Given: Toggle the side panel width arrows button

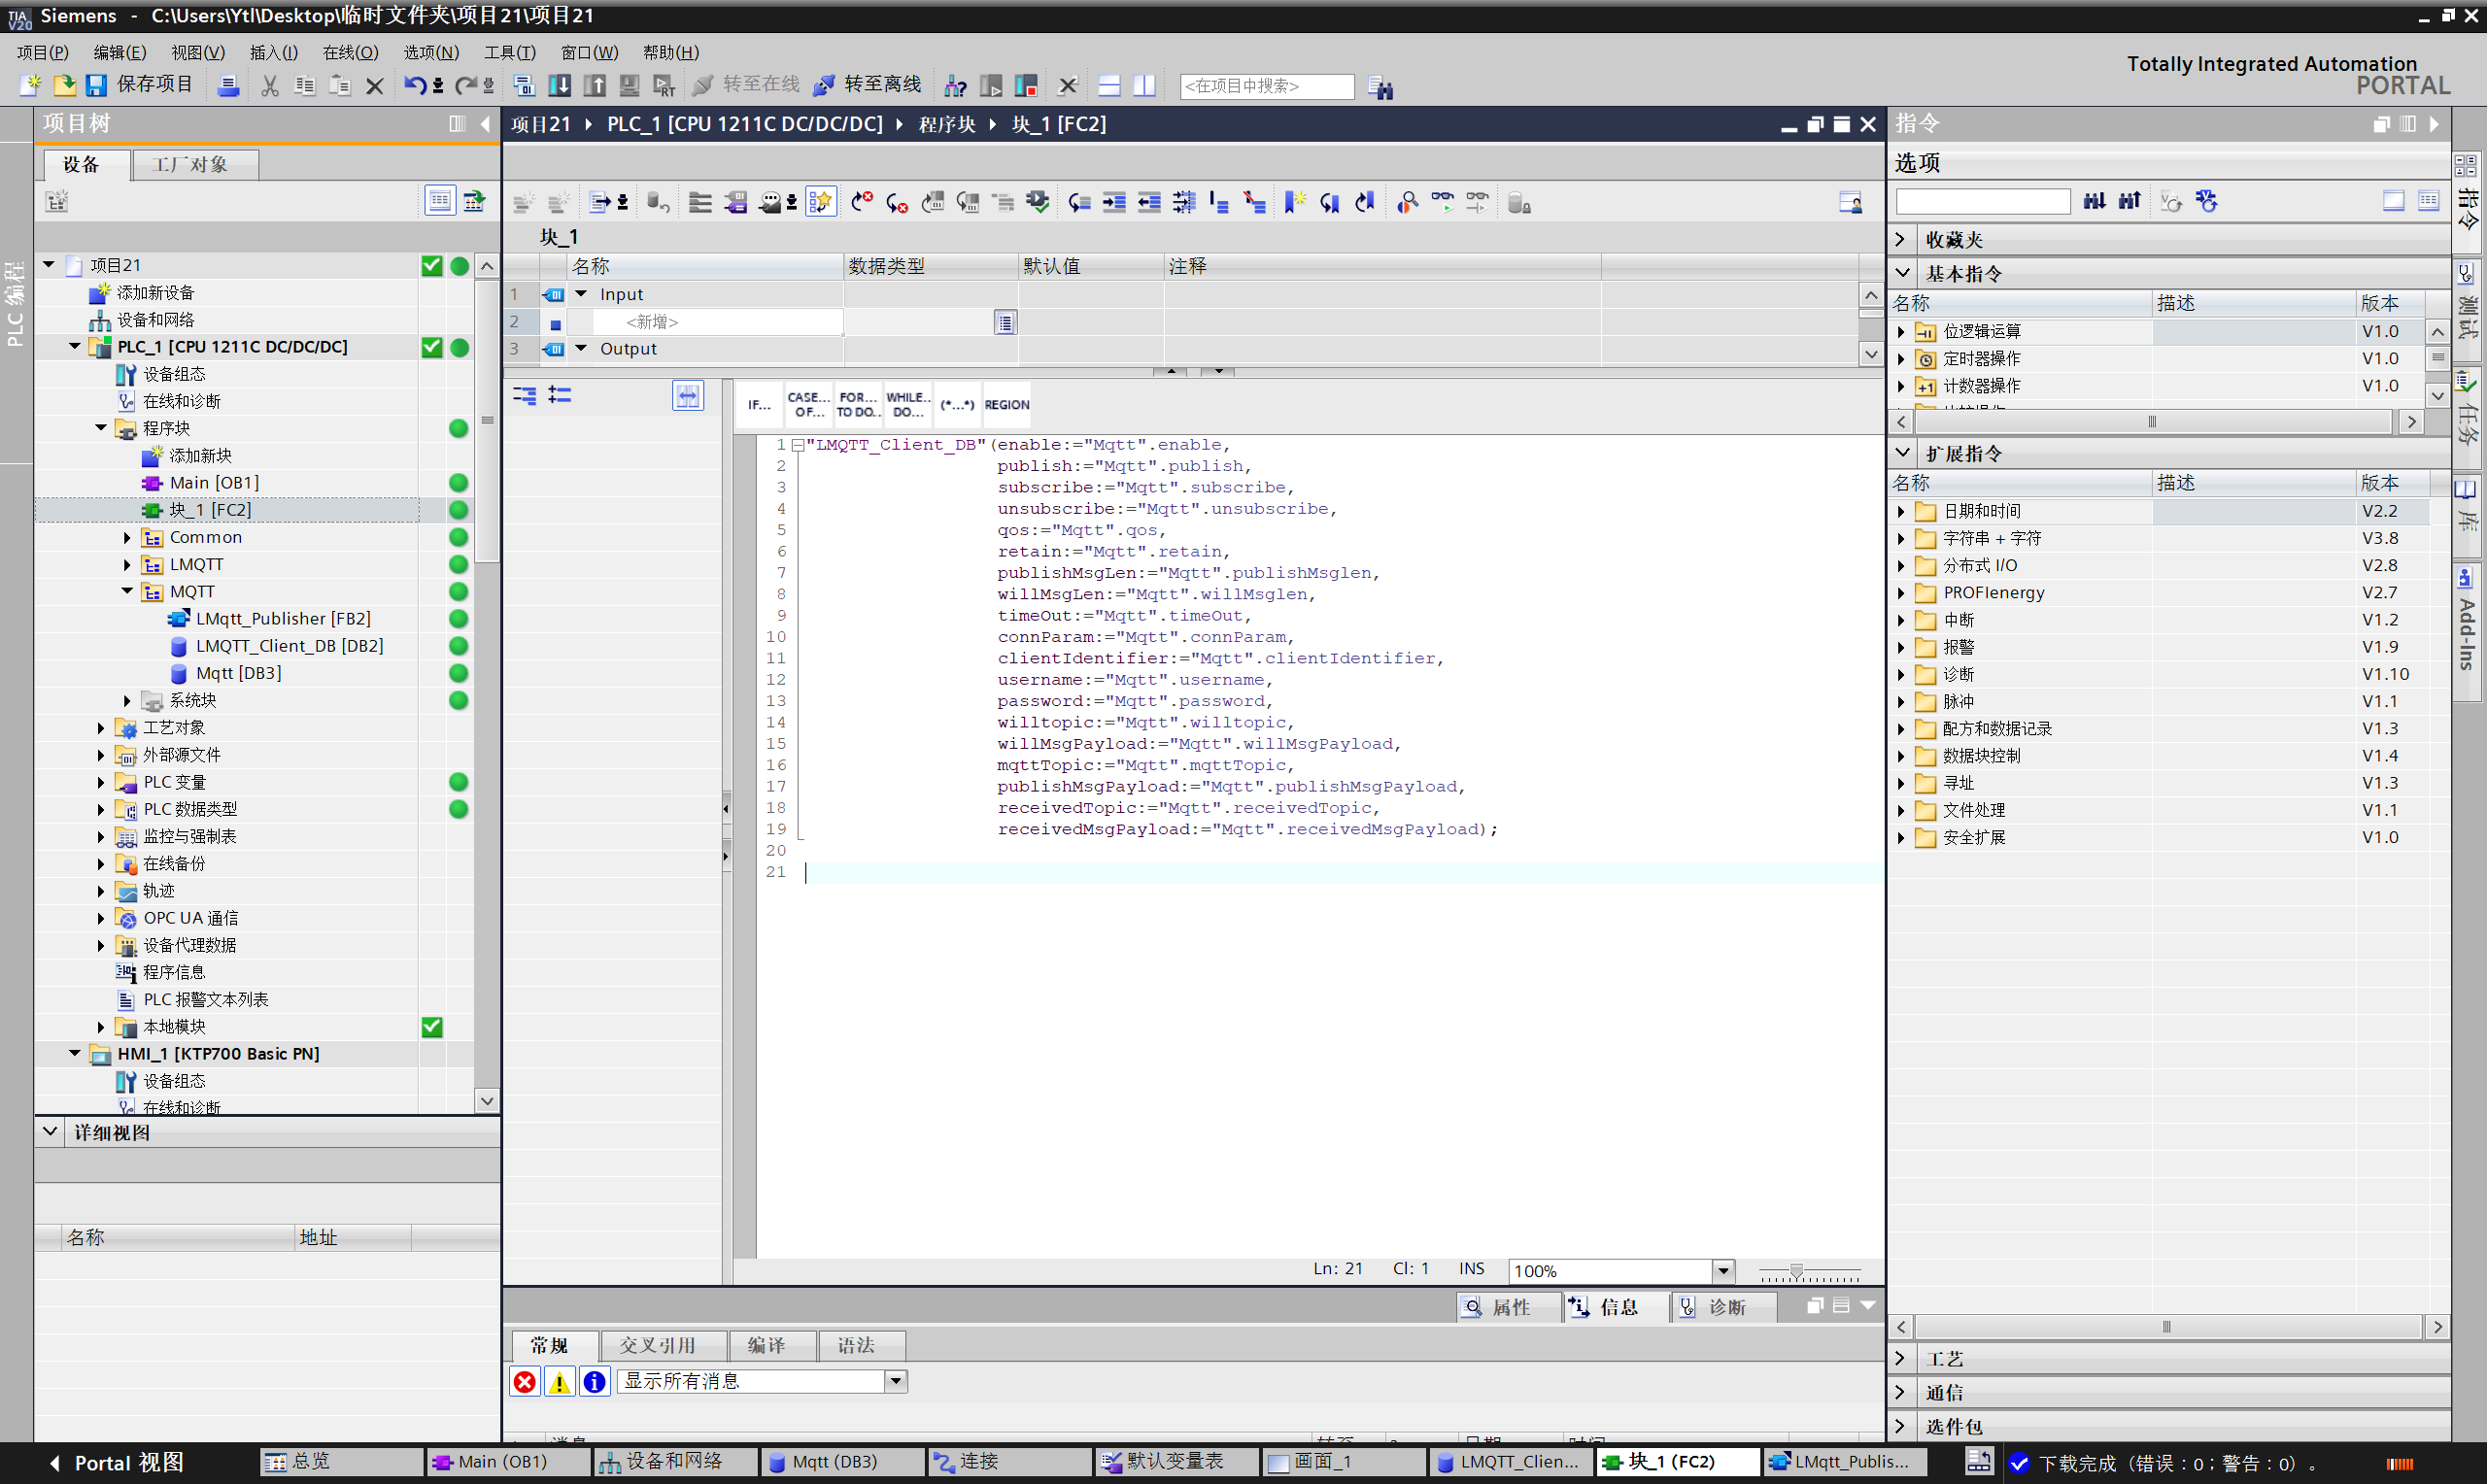Looking at the screenshot, I should click(688, 396).
